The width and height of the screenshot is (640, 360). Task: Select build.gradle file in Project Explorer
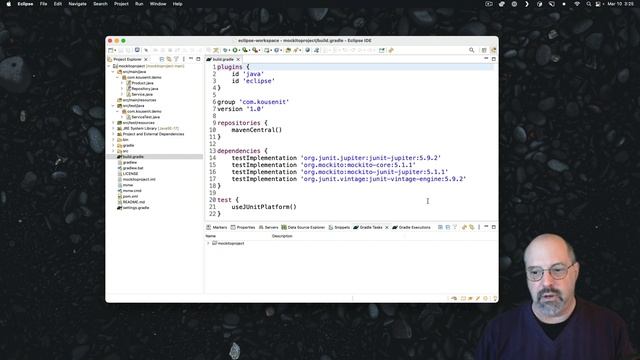(x=133, y=157)
